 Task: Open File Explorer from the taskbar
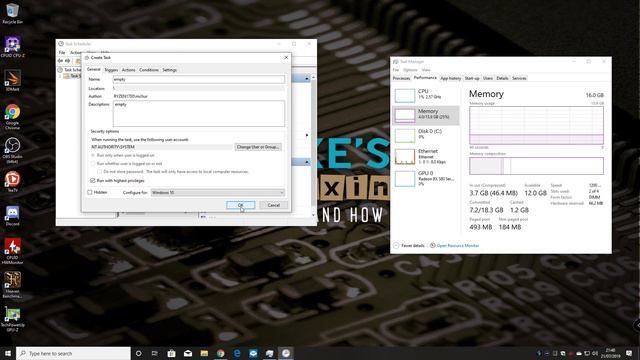(204, 353)
